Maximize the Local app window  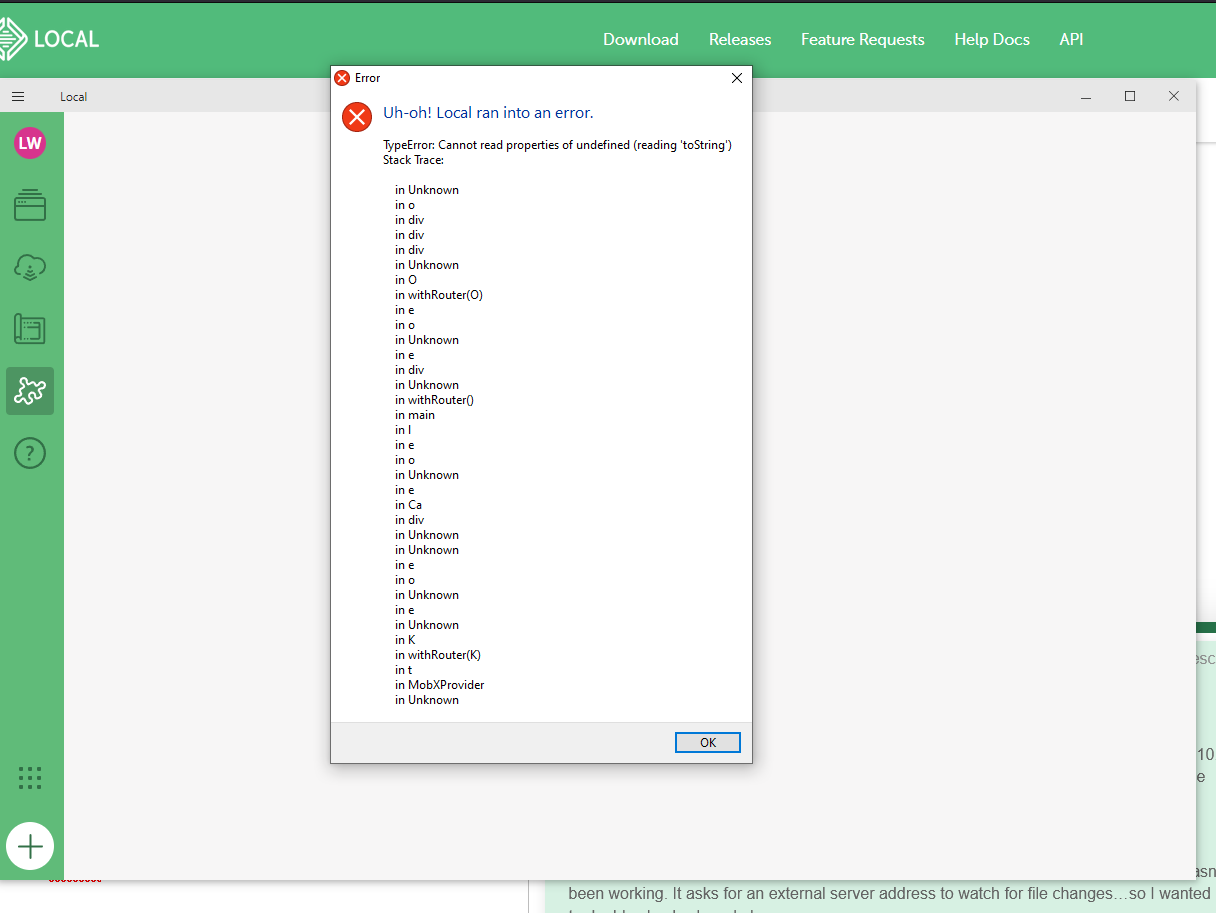(x=1130, y=96)
